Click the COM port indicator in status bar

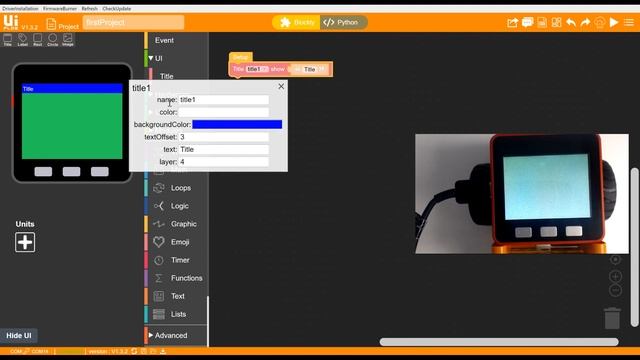point(29,351)
